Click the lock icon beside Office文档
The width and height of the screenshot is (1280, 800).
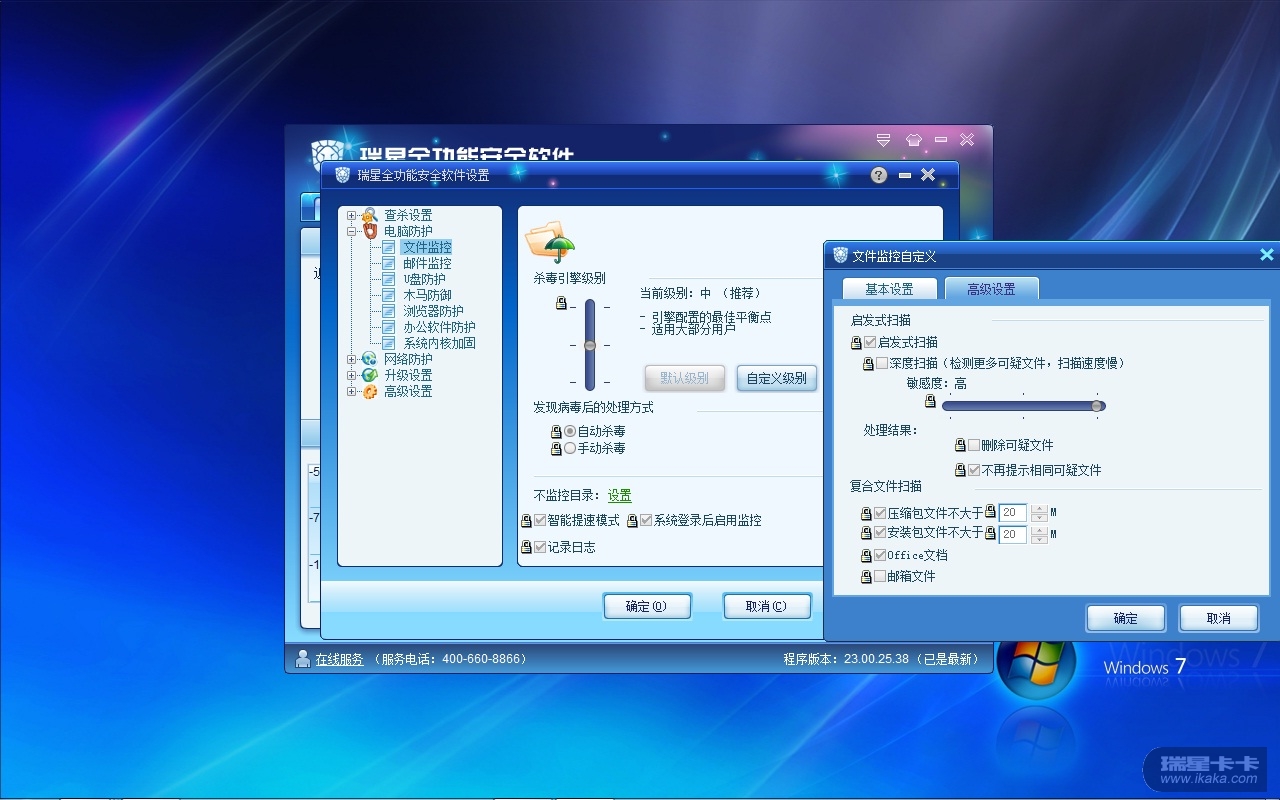pyautogui.click(x=866, y=555)
